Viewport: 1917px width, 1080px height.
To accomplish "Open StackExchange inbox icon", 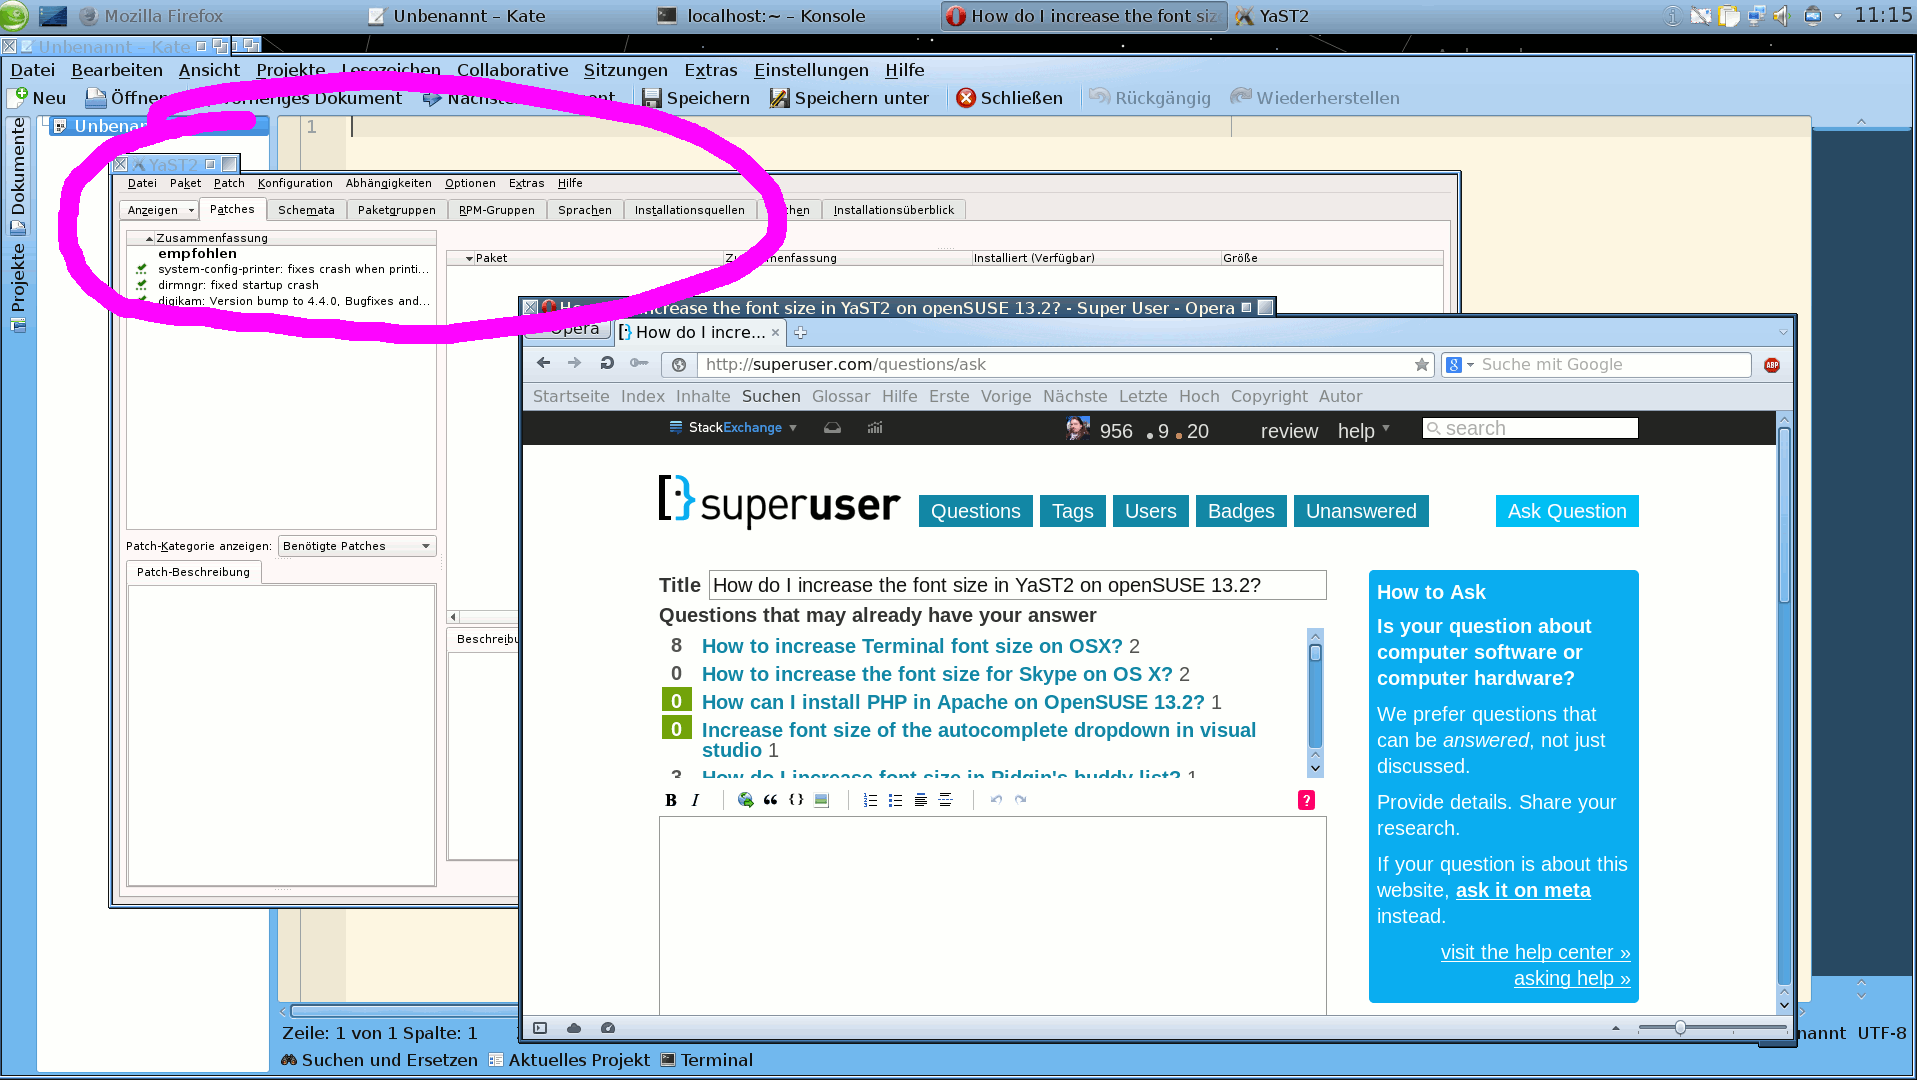I will click(x=832, y=428).
